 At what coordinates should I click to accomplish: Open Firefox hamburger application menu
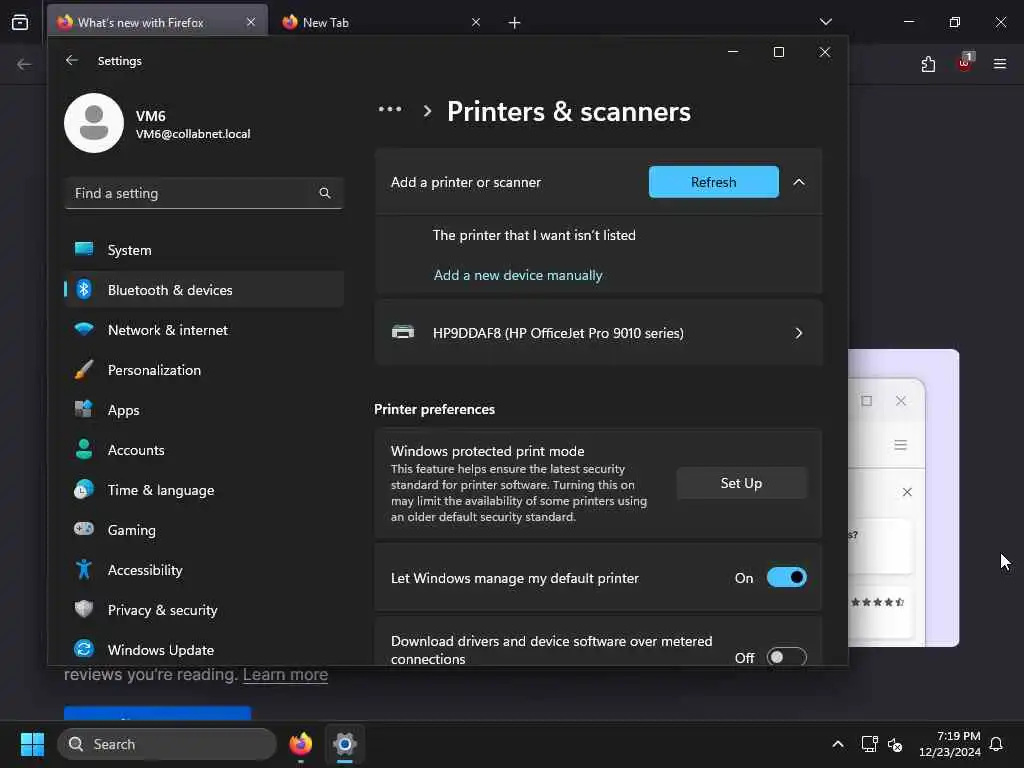point(1000,64)
